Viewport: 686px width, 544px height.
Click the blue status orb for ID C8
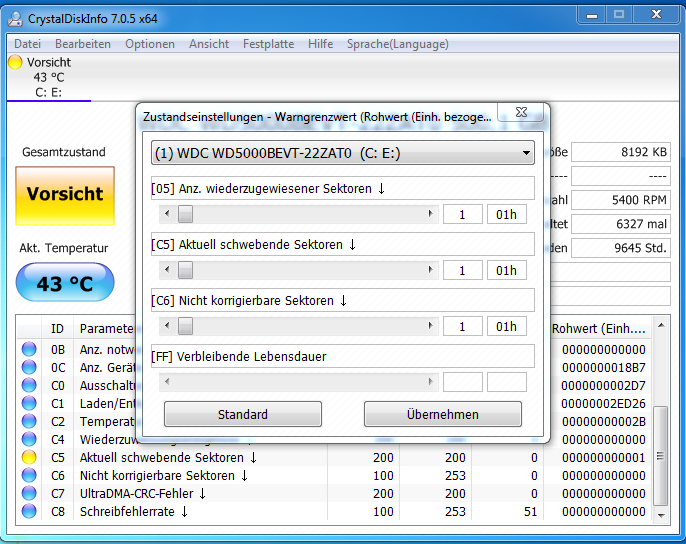tap(29, 511)
